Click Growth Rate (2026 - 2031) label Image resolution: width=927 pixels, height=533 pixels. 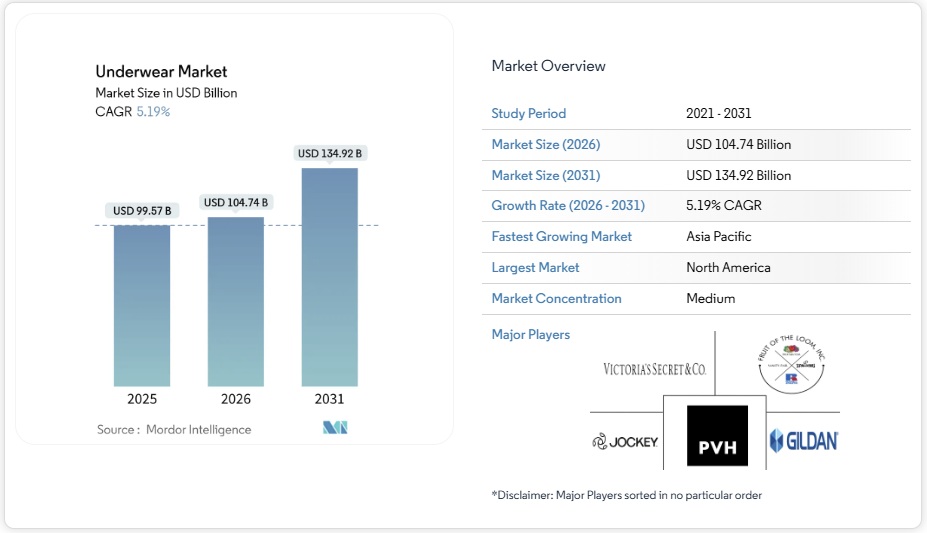(568, 206)
